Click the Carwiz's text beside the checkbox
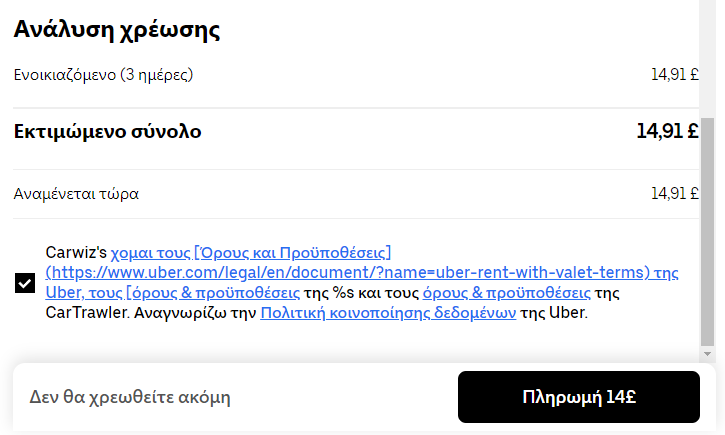 pos(76,252)
